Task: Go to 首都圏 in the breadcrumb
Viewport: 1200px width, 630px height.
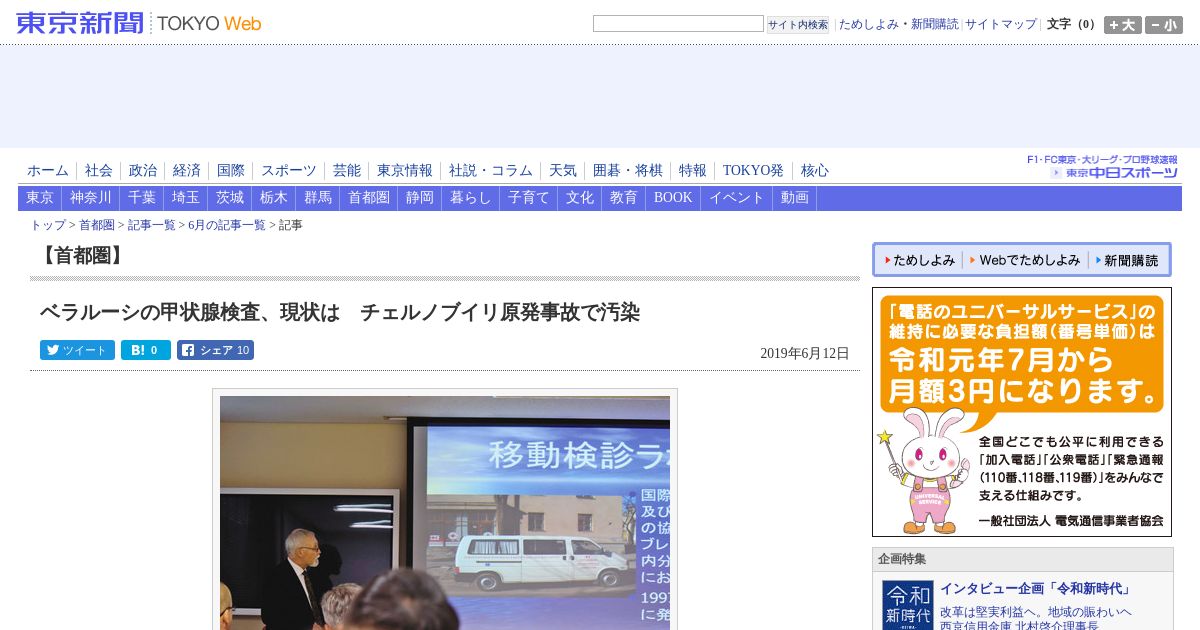Action: point(97,226)
